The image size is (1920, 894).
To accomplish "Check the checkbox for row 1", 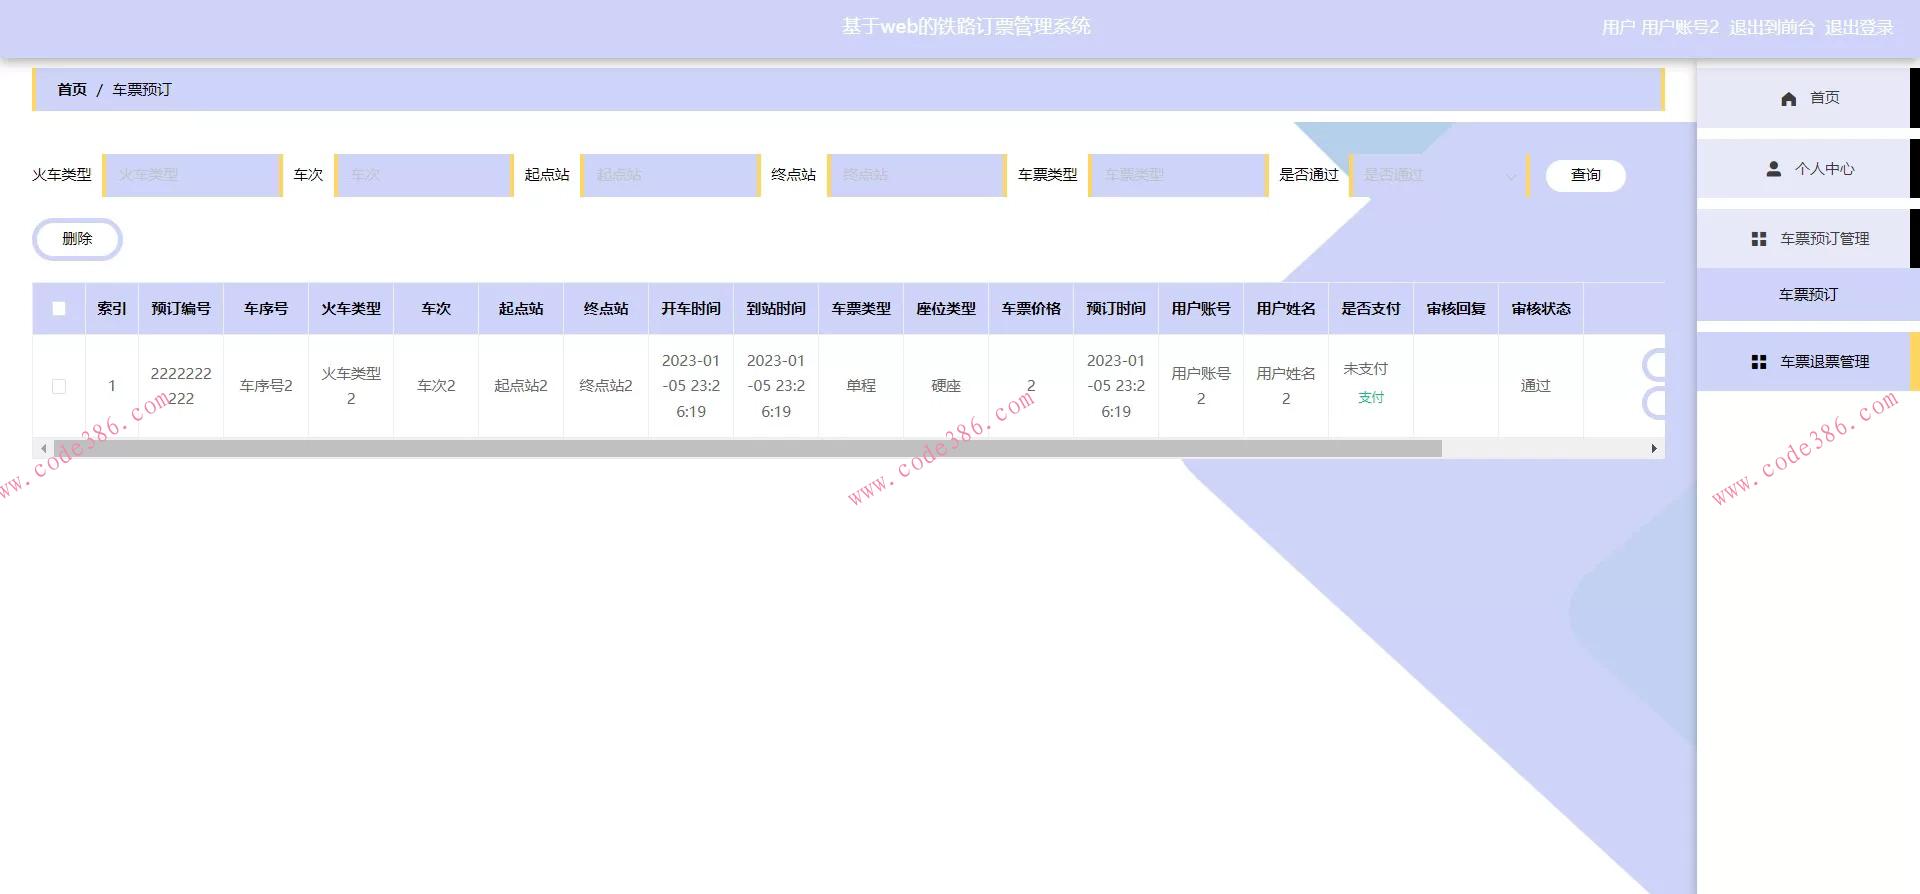I will point(59,386).
